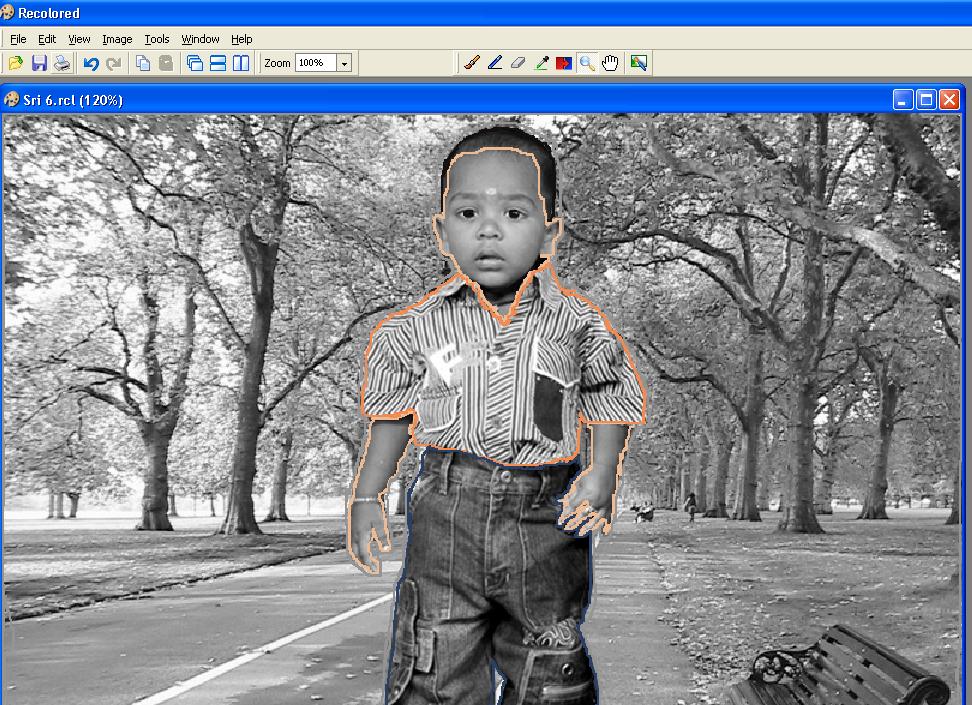The height and width of the screenshot is (705, 972).
Task: Select the red-to-blue color change tool
Action: pos(563,63)
